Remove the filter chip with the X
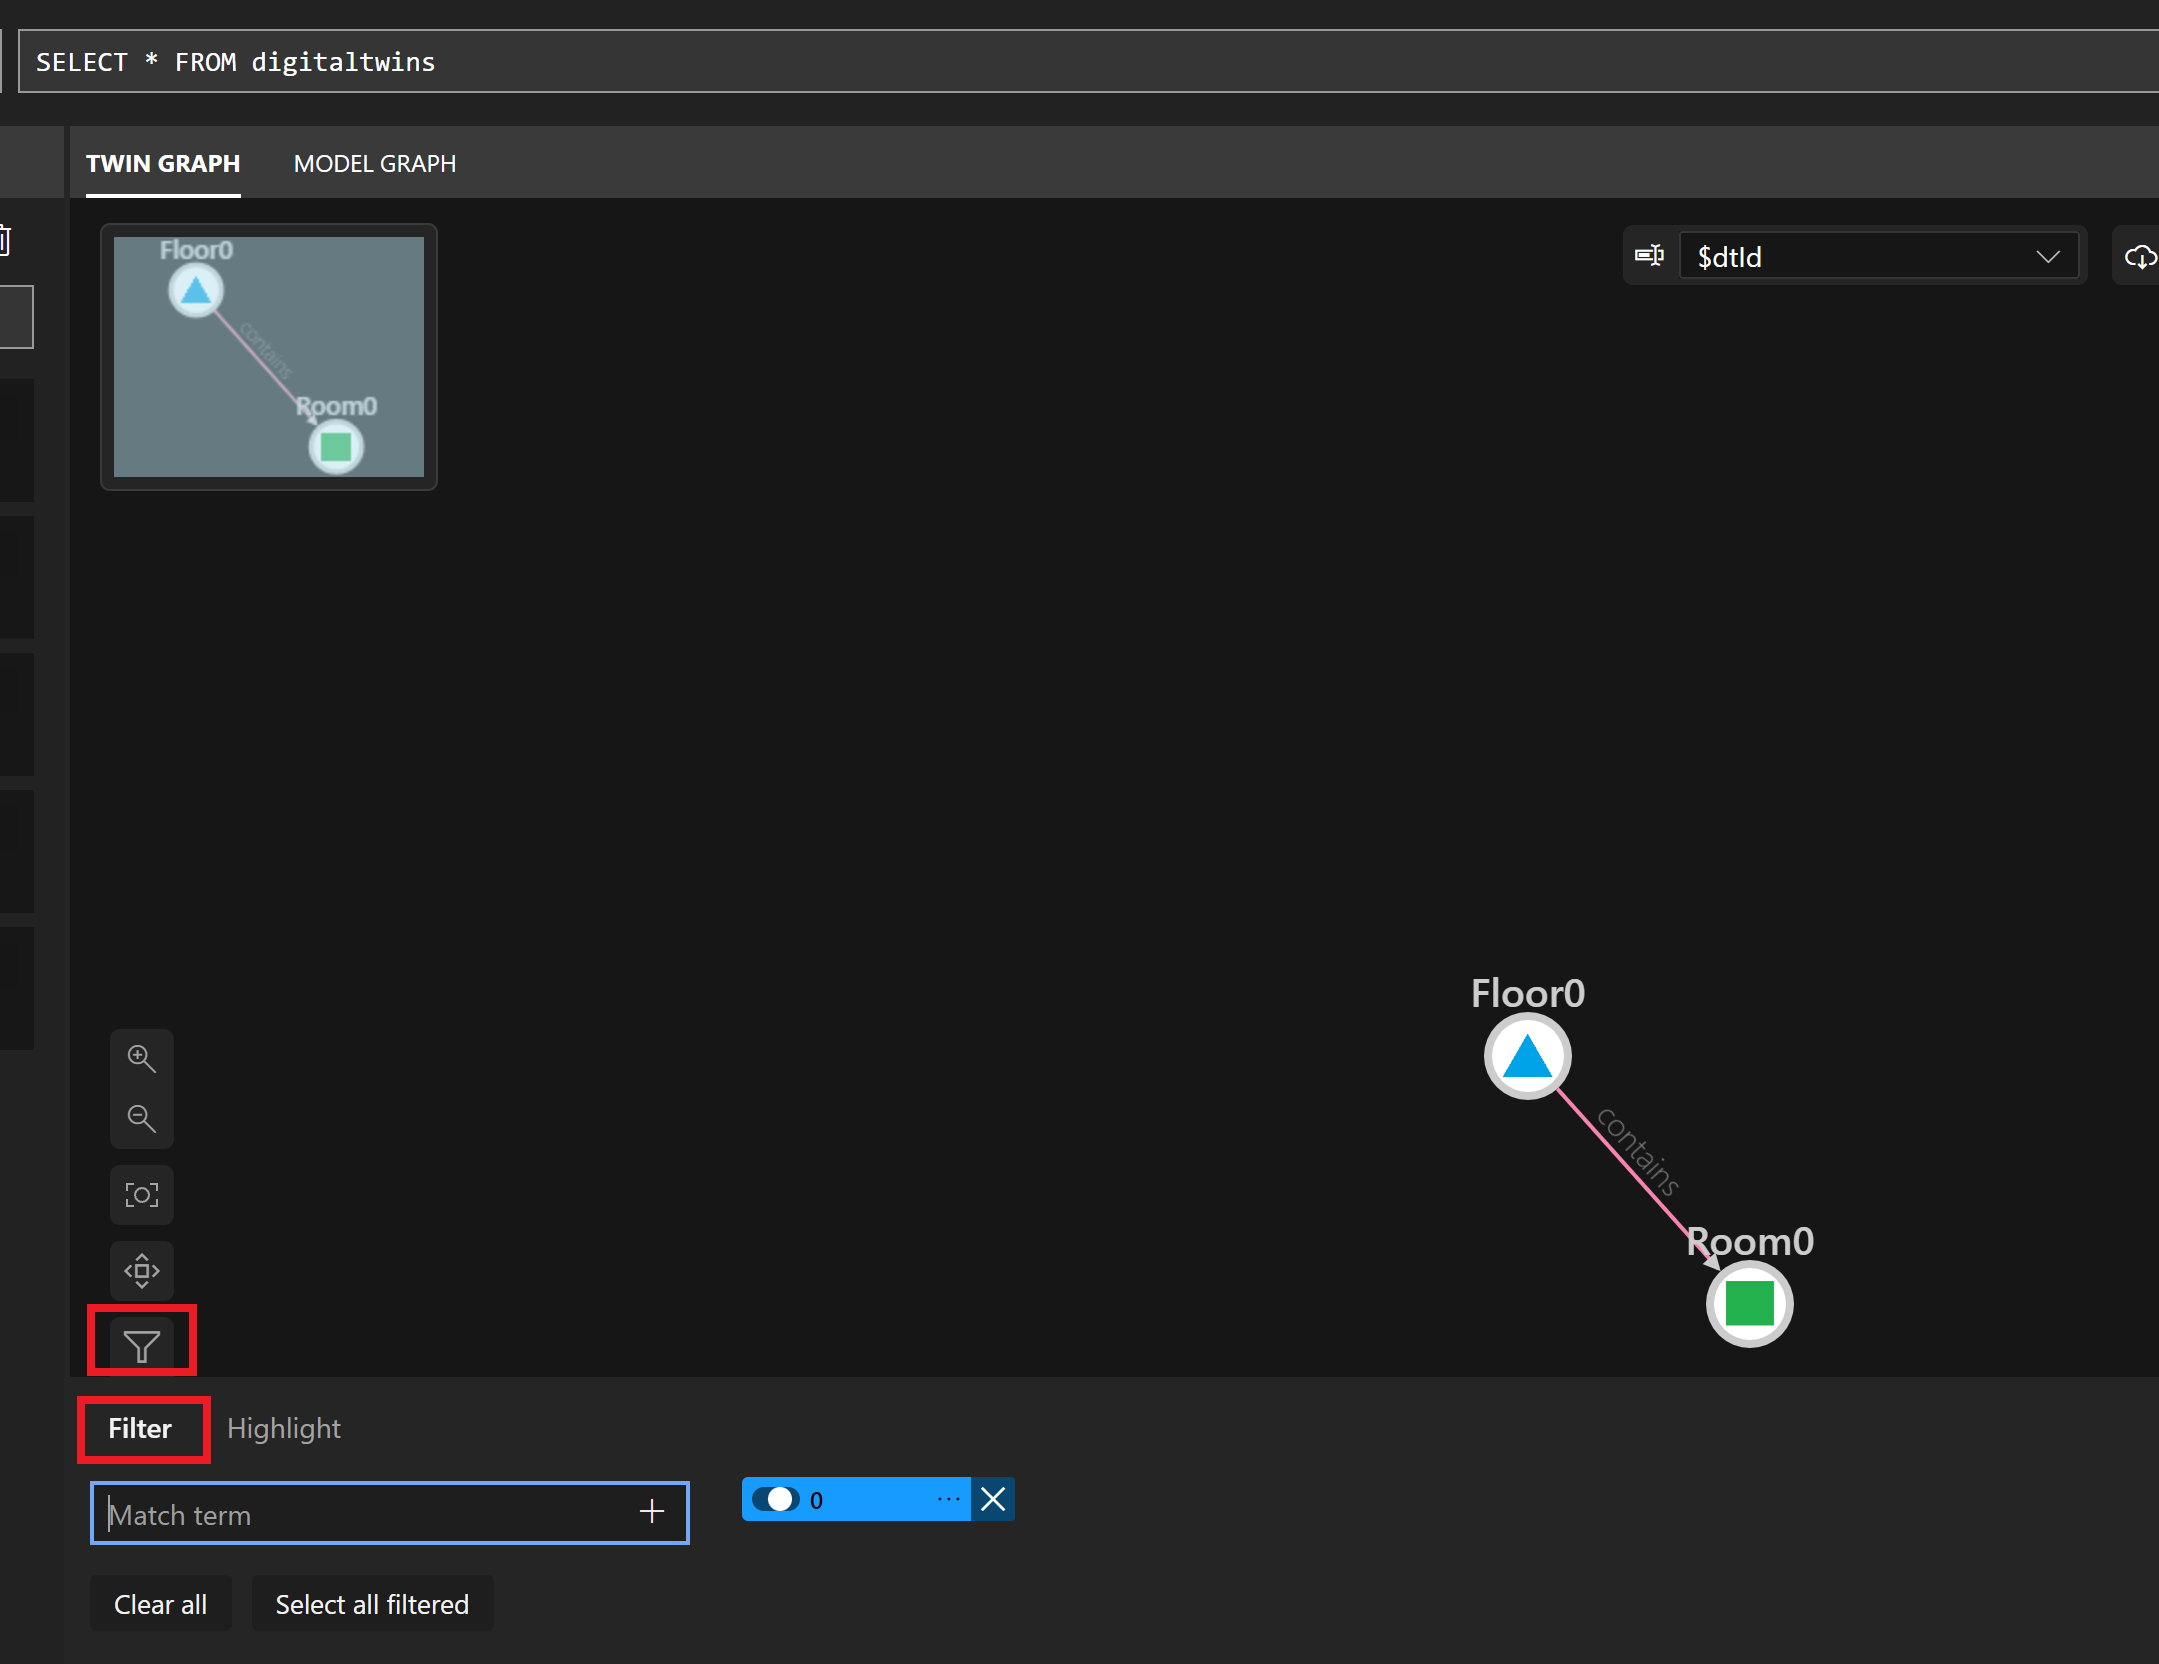 pos(992,1499)
